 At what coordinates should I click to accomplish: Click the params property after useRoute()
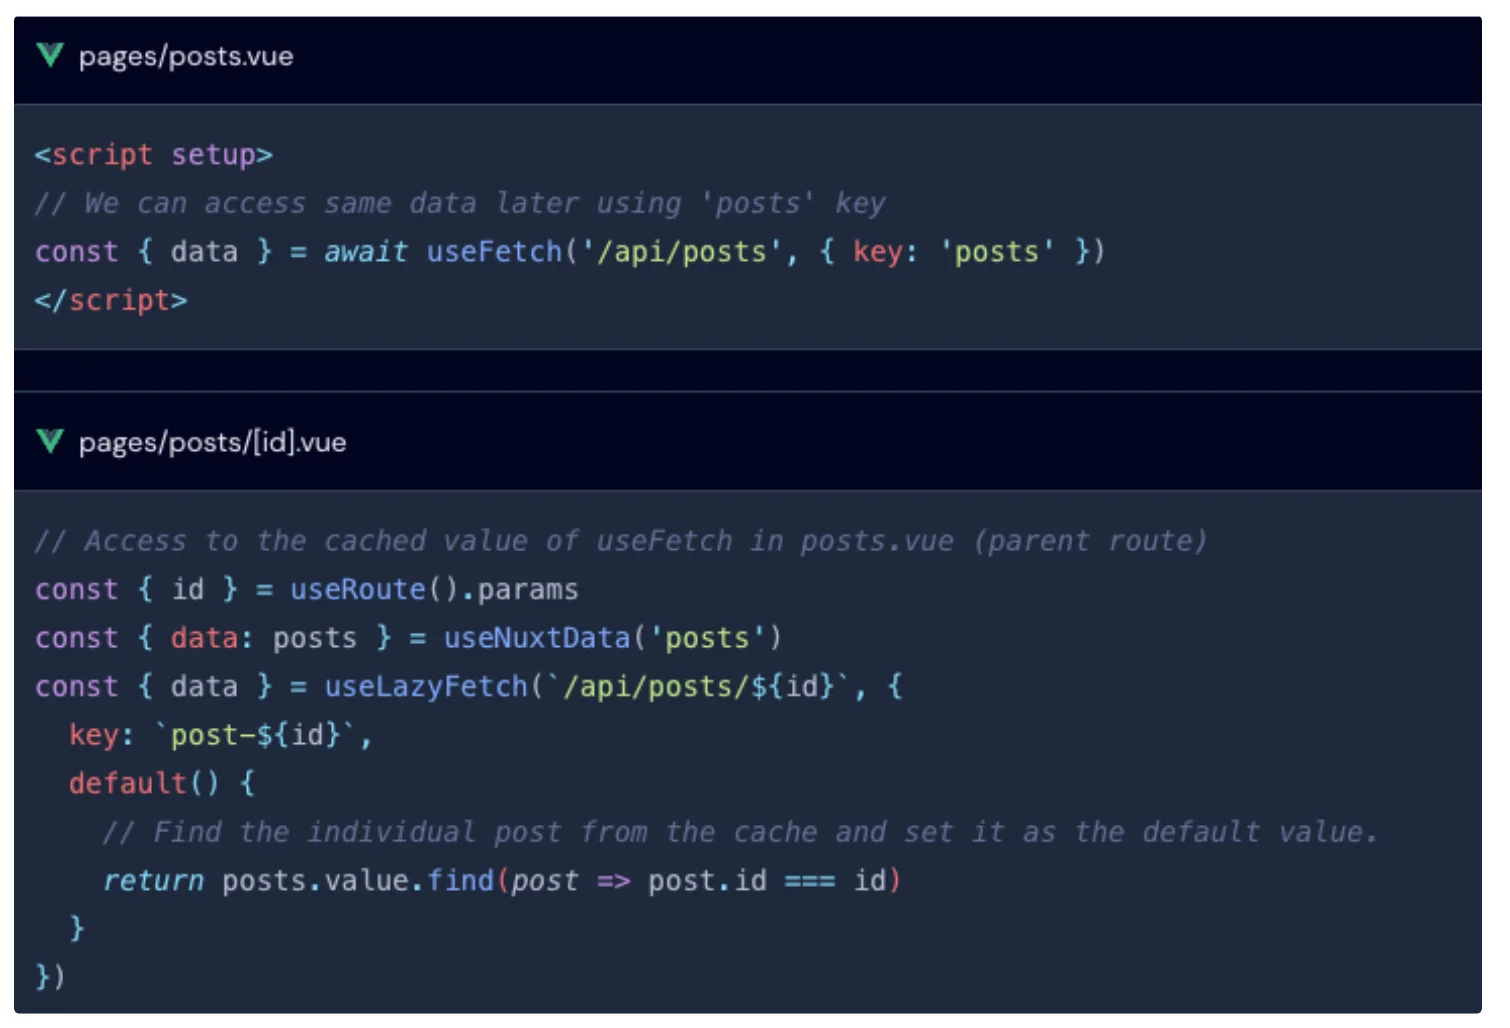[x=527, y=589]
